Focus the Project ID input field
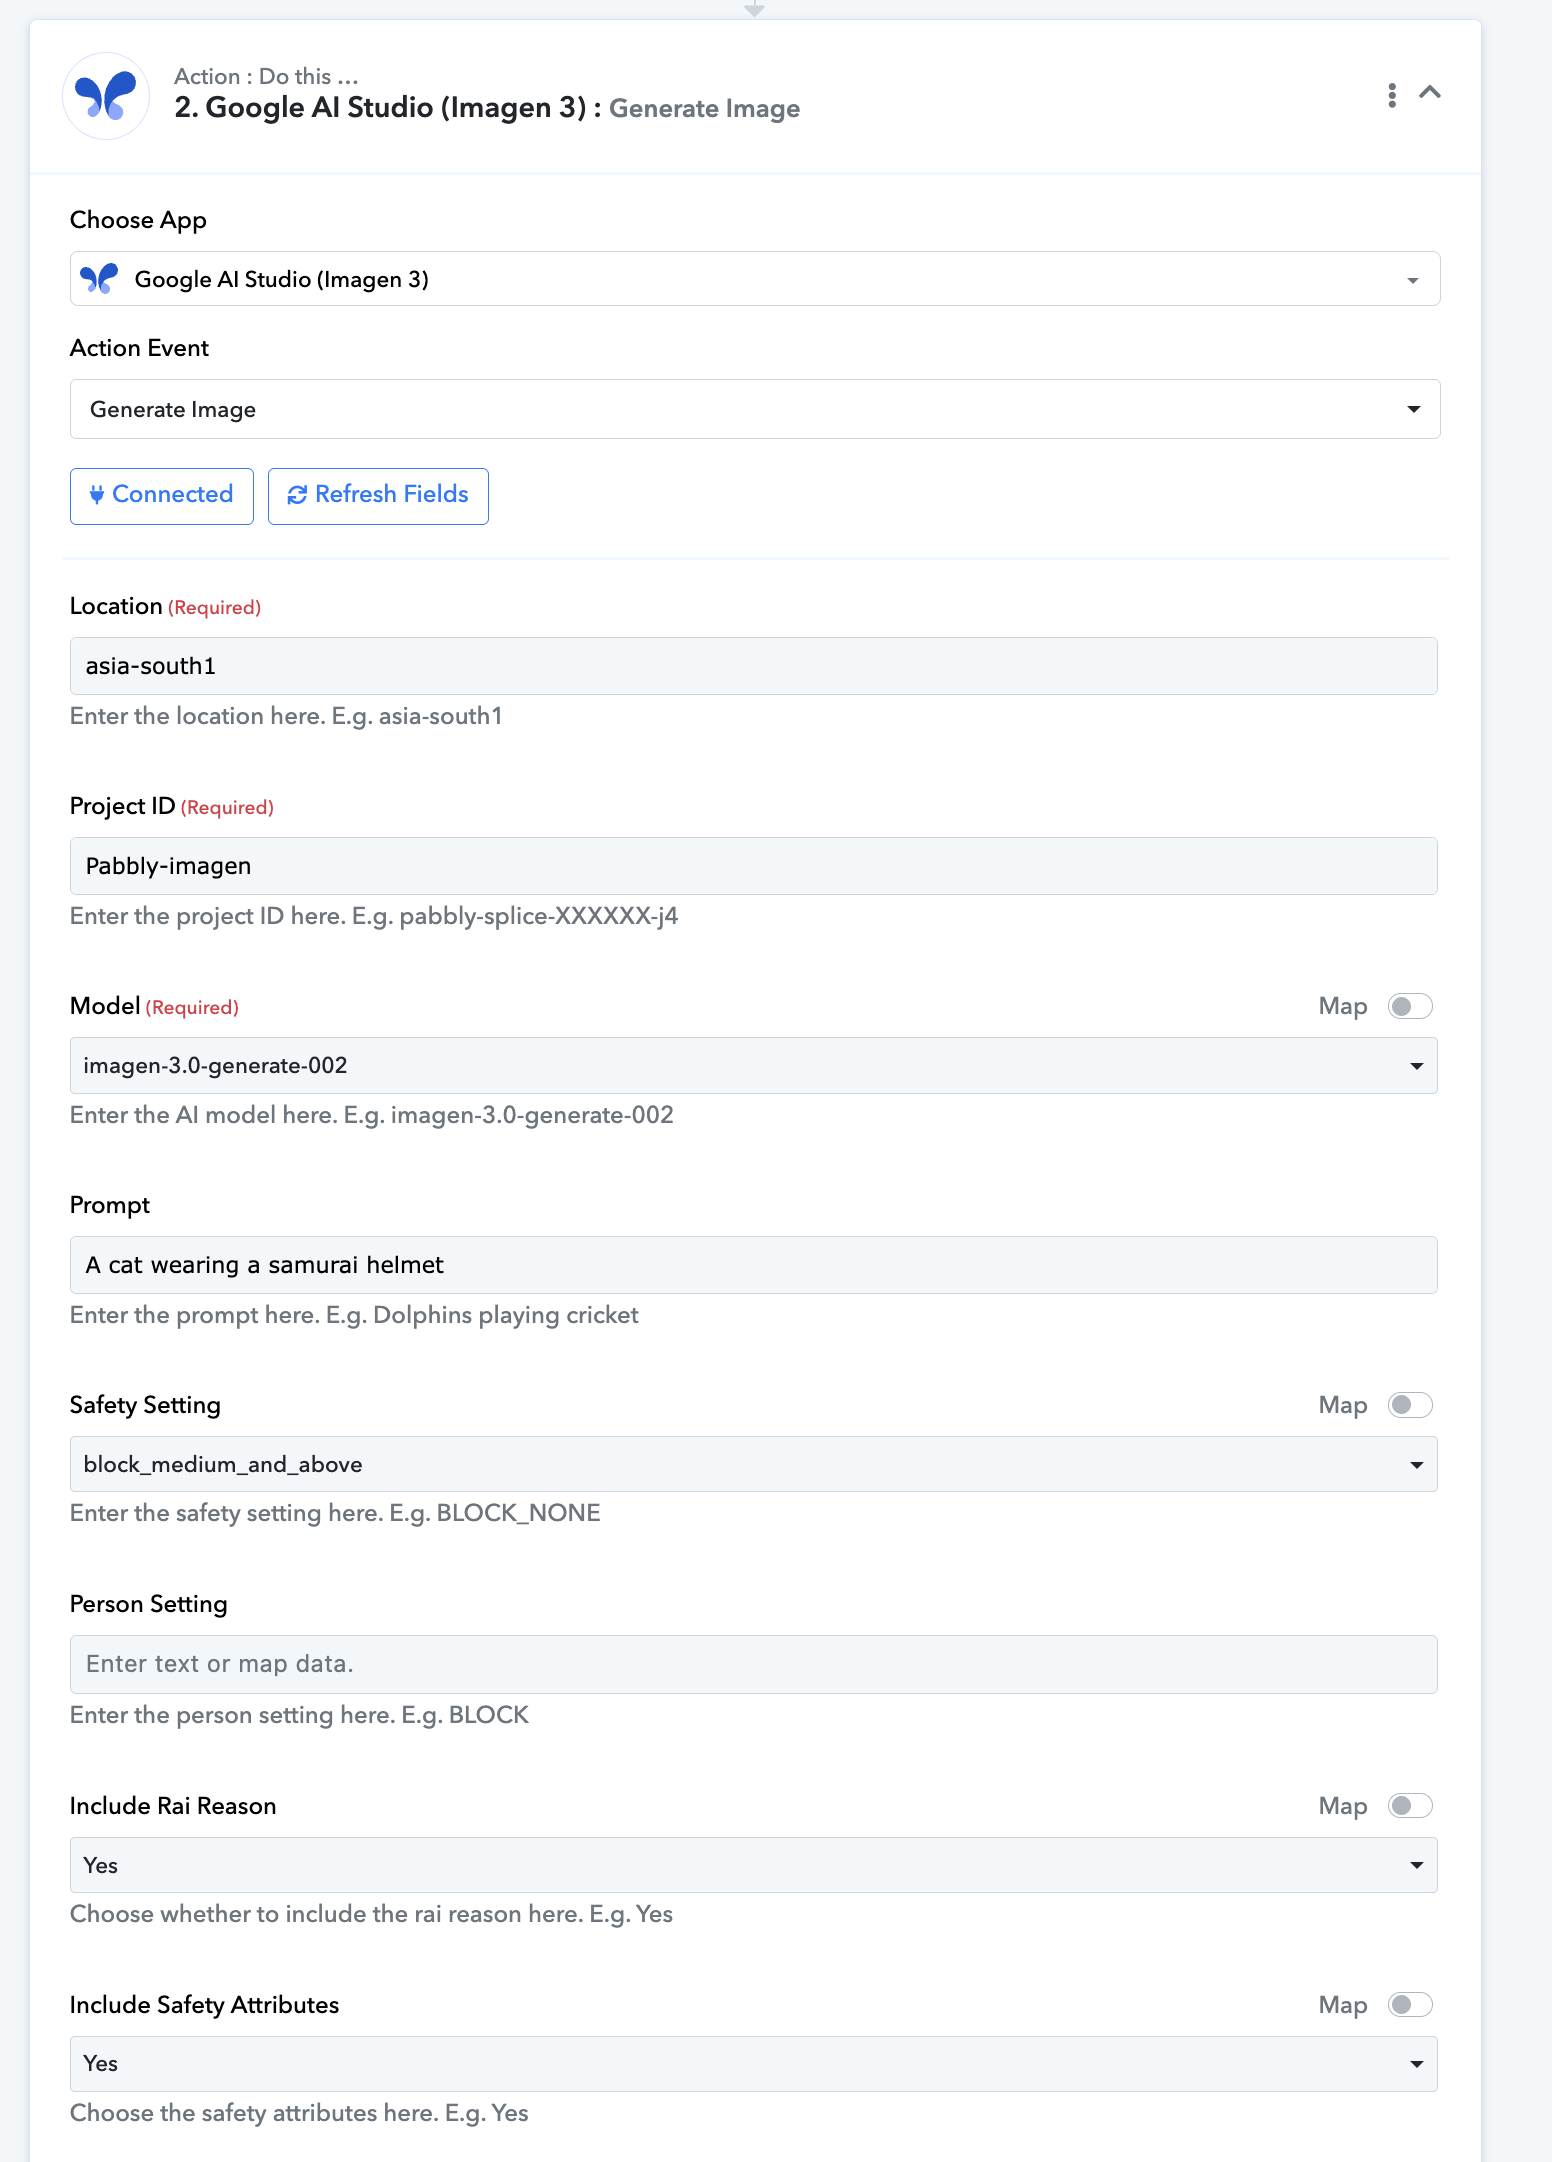The image size is (1552, 2162). pyautogui.click(x=754, y=866)
